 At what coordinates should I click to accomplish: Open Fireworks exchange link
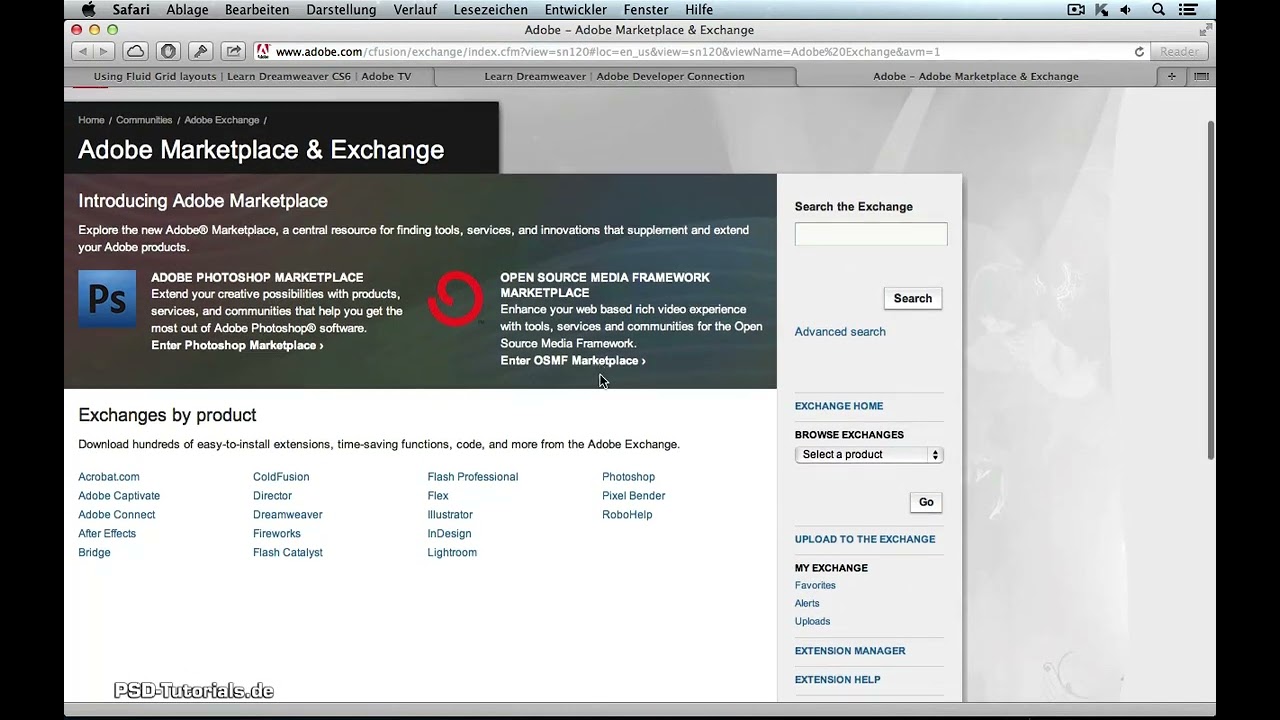(x=277, y=534)
